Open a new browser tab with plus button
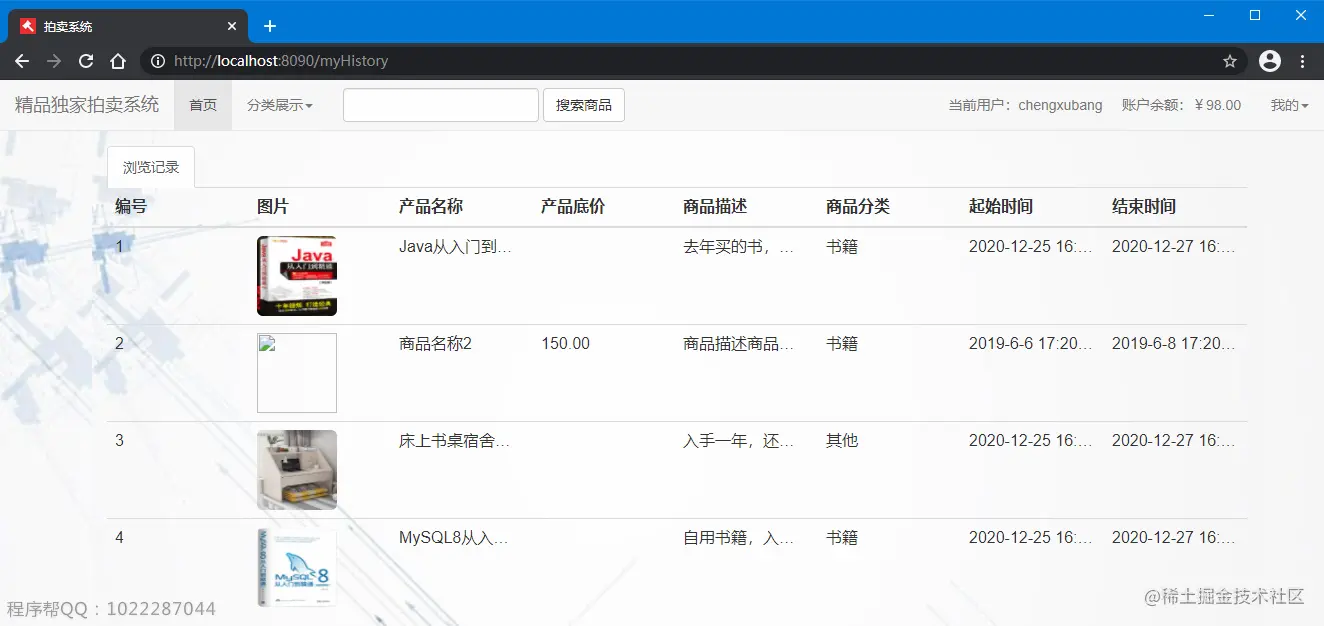Screen dimensions: 1324x626 coord(269,25)
